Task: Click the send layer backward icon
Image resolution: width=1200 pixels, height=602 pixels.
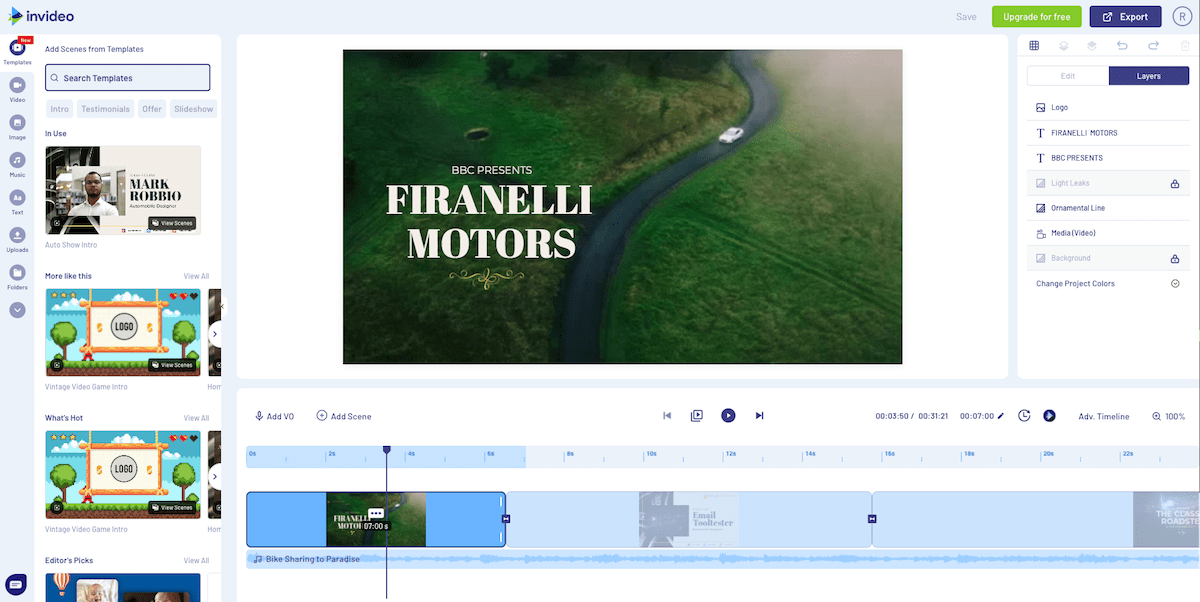Action: coord(1064,46)
